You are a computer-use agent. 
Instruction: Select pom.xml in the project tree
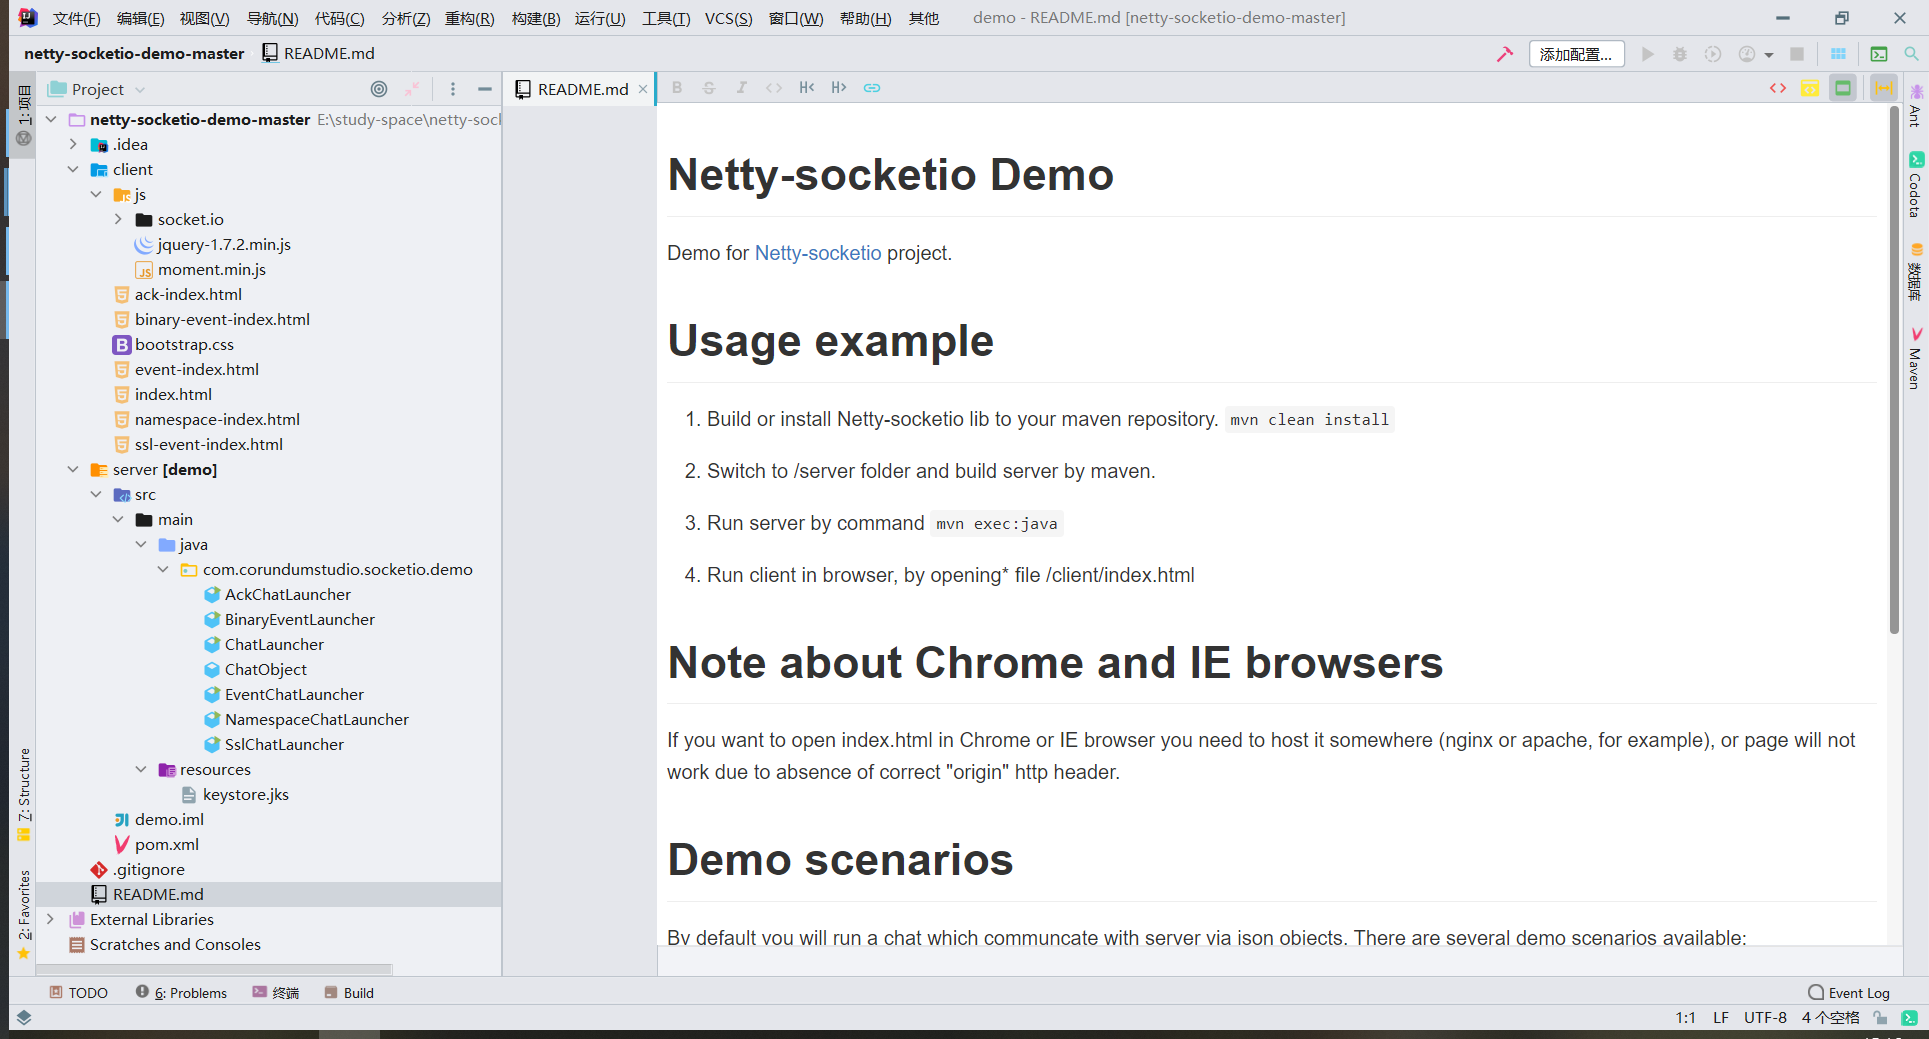coord(167,844)
